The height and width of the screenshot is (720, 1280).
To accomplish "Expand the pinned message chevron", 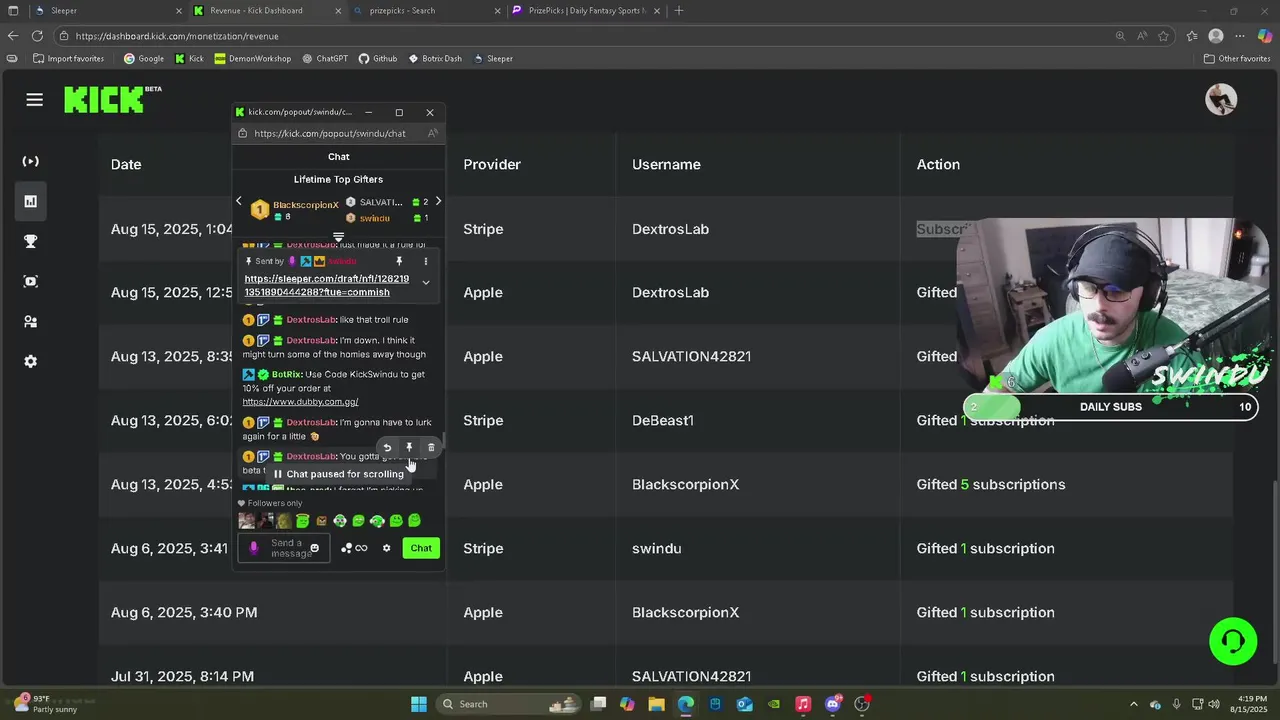I will 425,283.
